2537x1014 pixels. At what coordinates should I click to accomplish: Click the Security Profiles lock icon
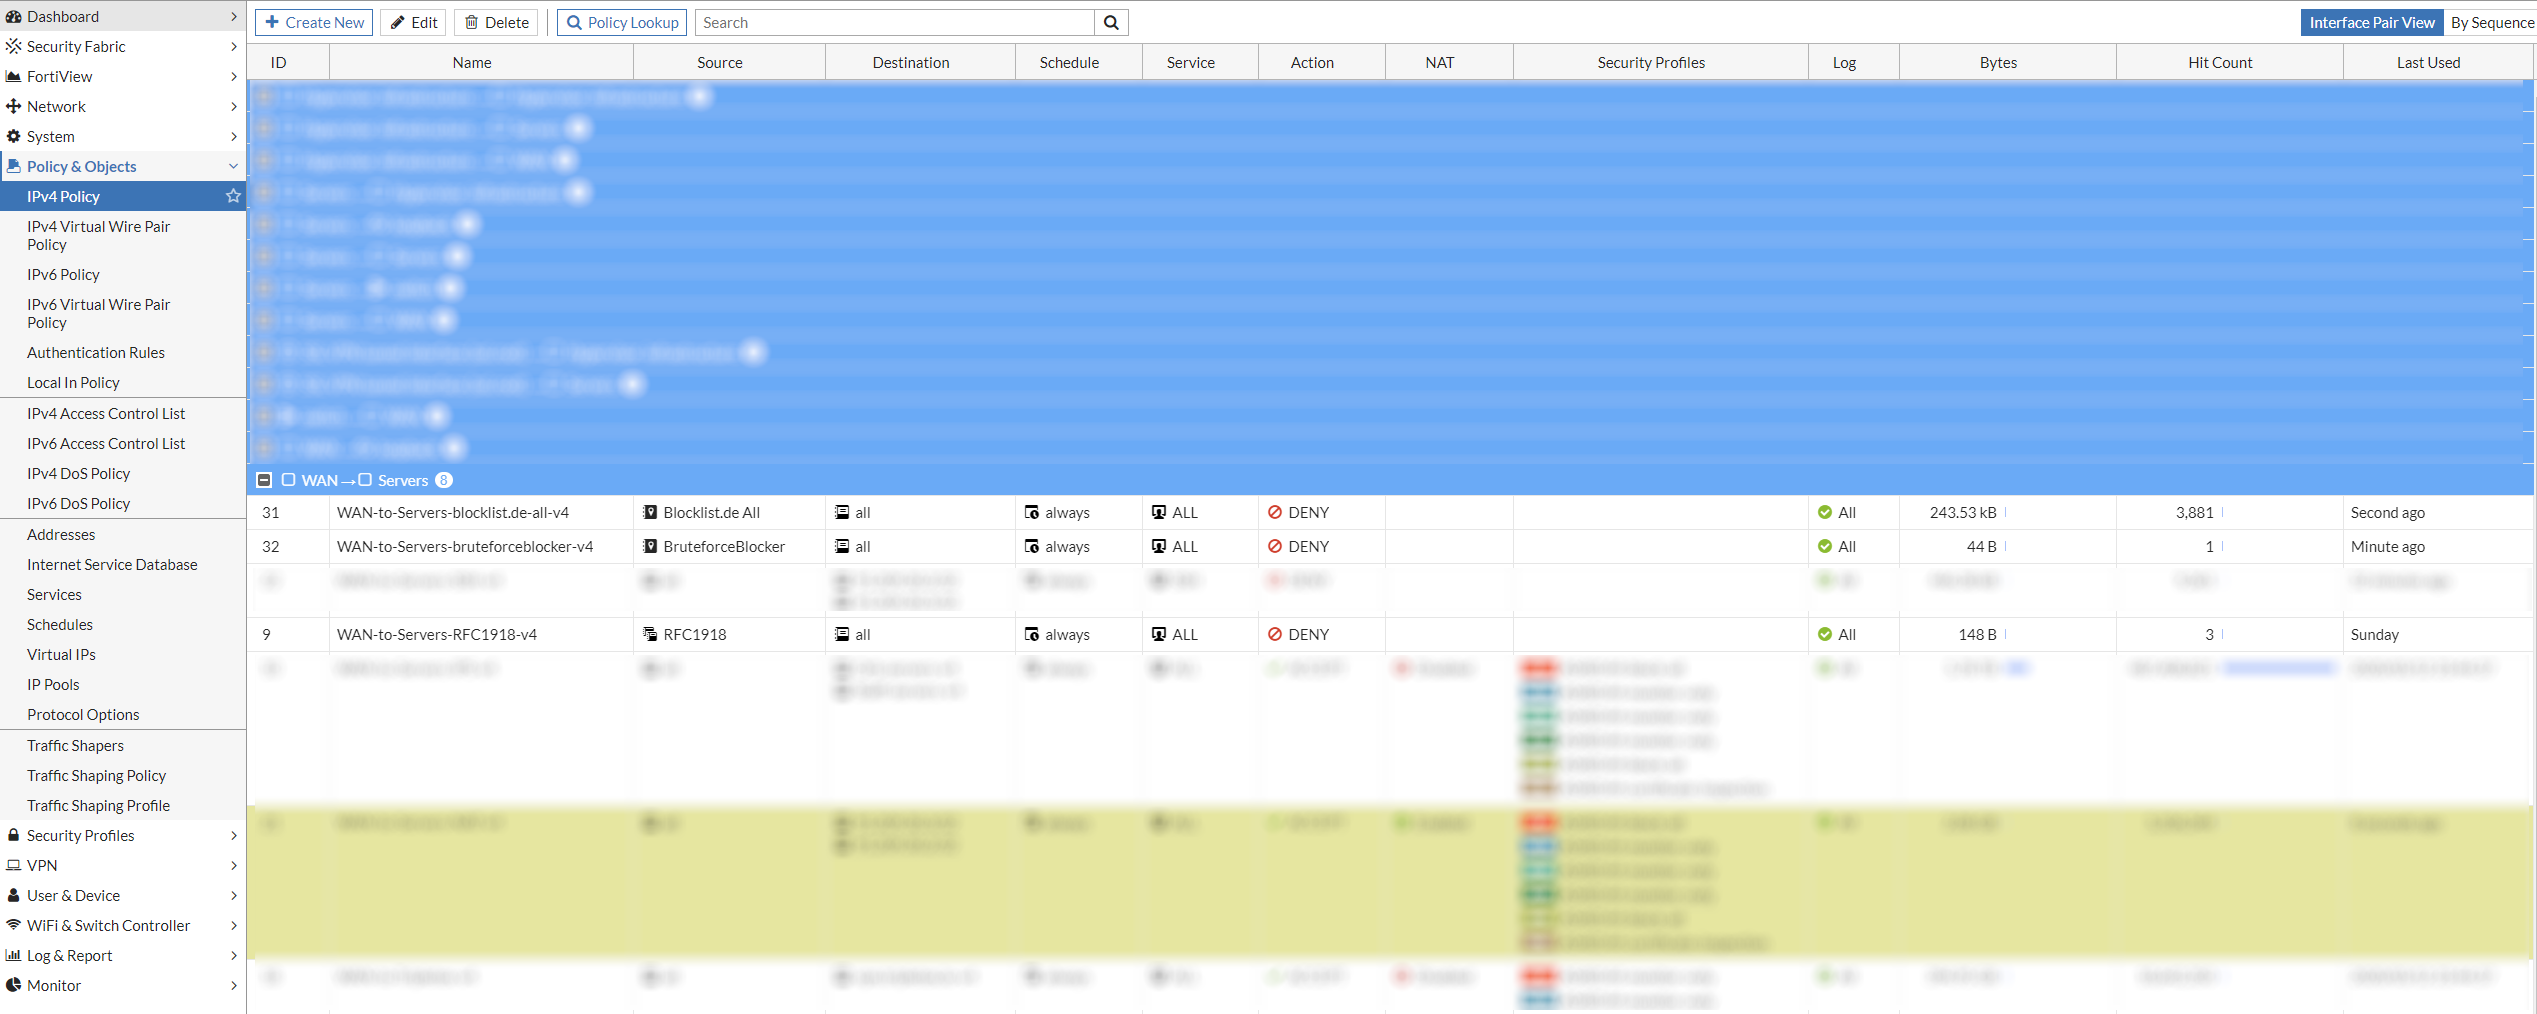click(14, 836)
